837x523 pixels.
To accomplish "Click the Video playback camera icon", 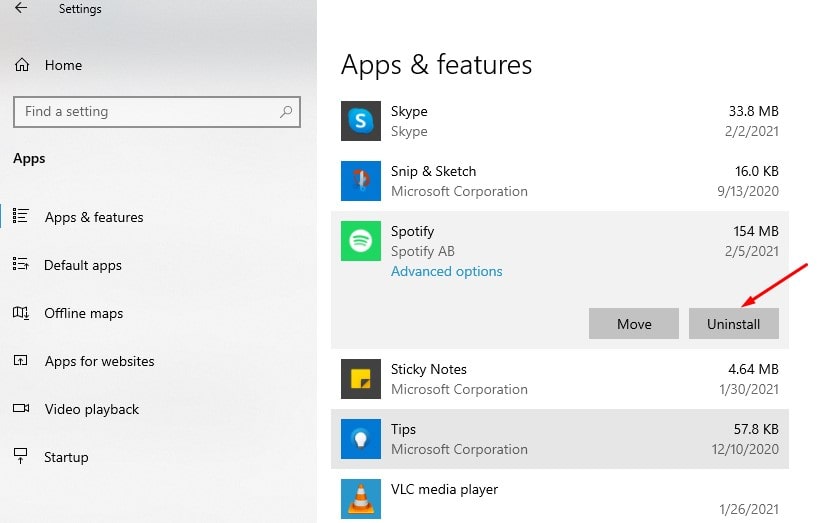I will pos(21,408).
